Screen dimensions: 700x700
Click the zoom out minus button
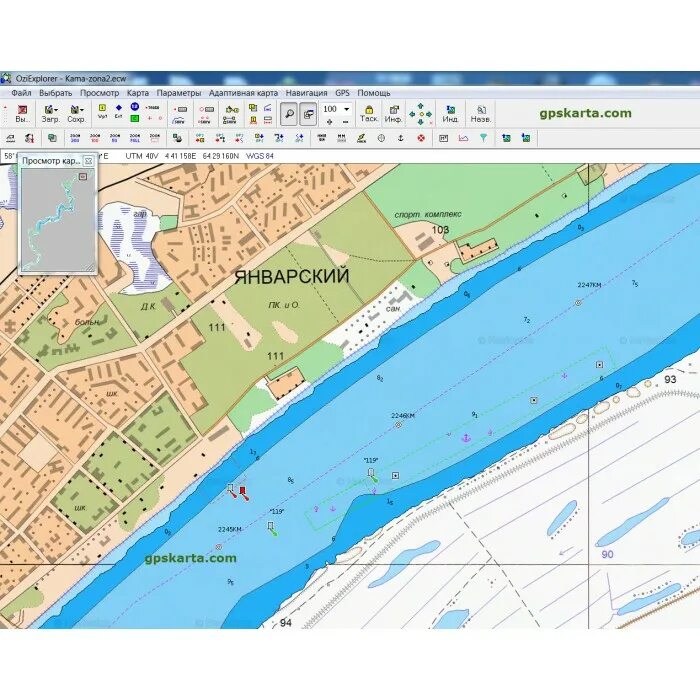point(346,121)
